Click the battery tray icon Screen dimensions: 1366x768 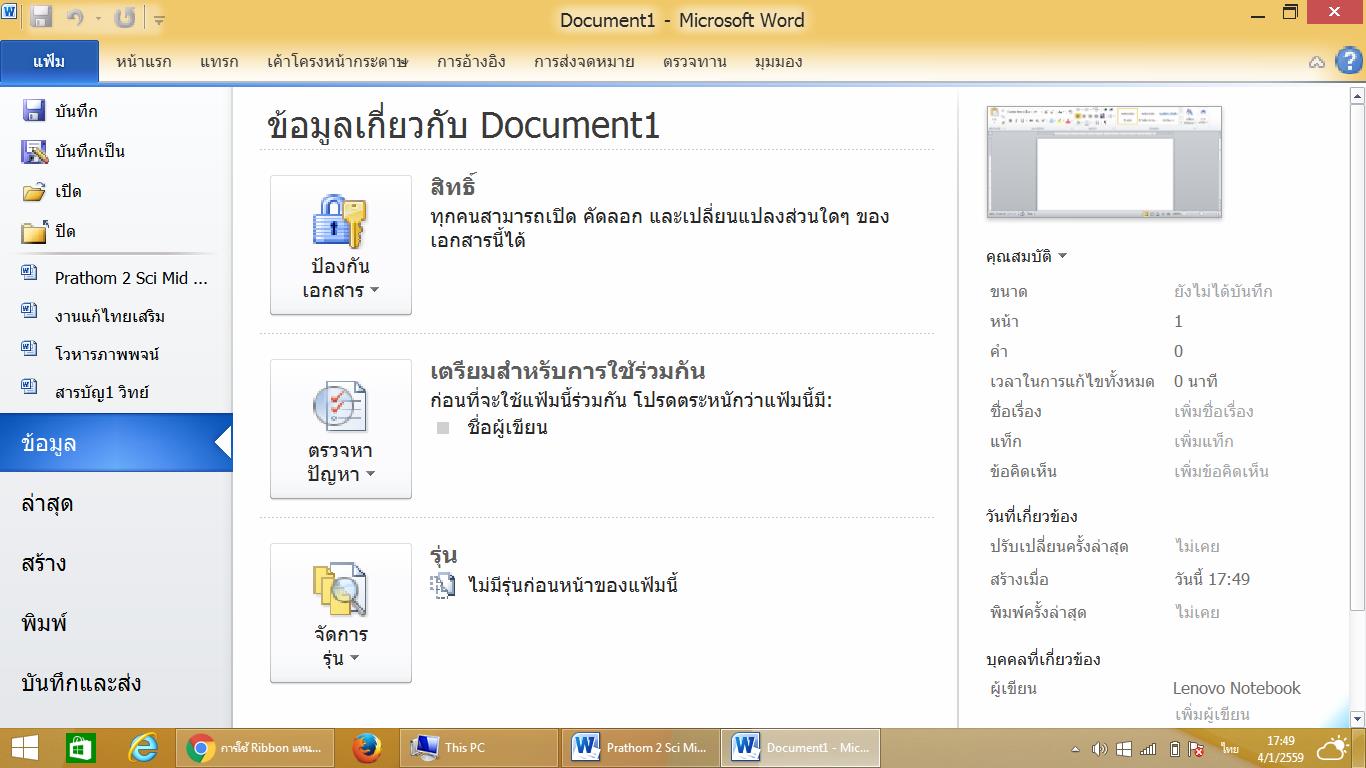point(1175,748)
